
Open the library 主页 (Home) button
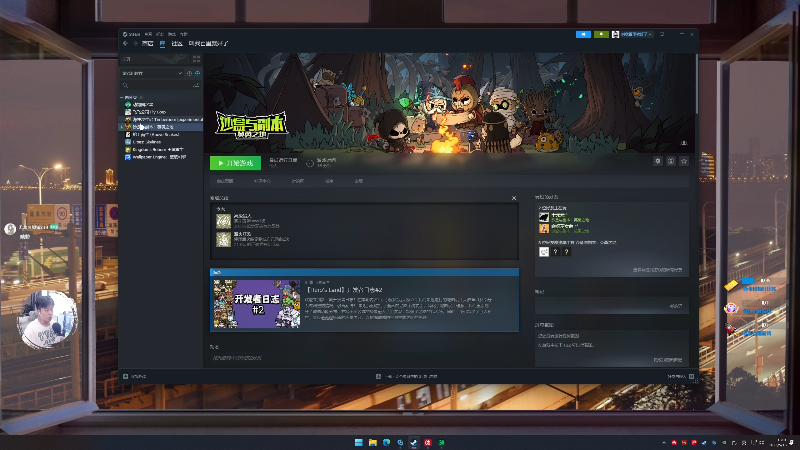(x=155, y=59)
